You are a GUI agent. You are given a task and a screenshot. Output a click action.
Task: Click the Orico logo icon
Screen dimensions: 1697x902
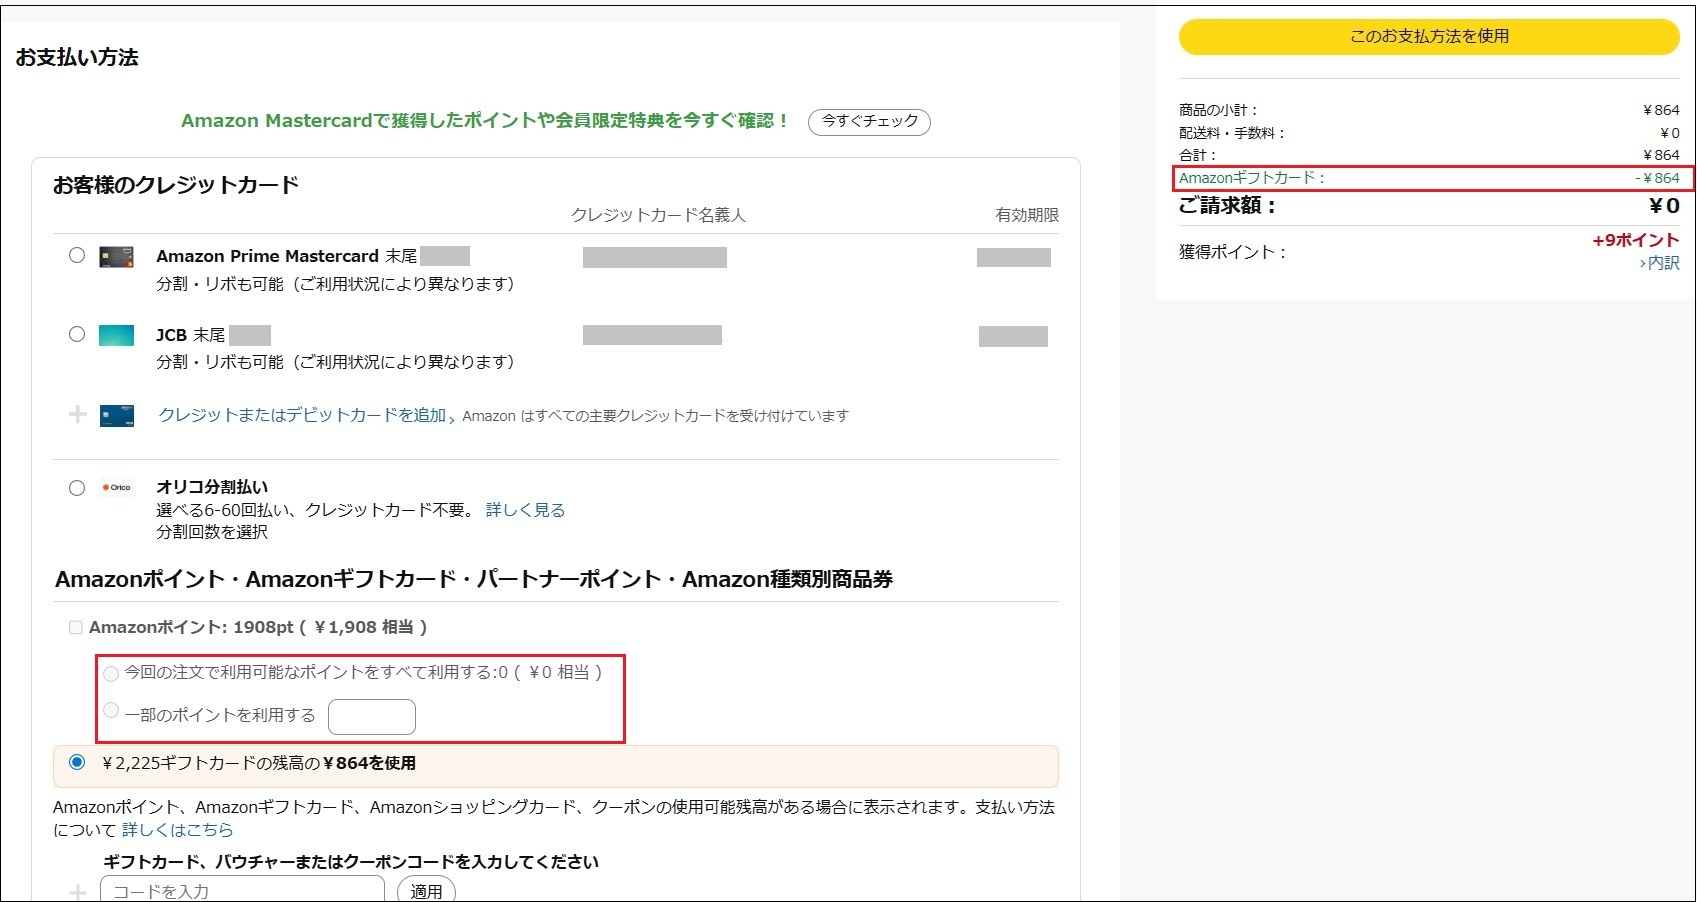[116, 488]
